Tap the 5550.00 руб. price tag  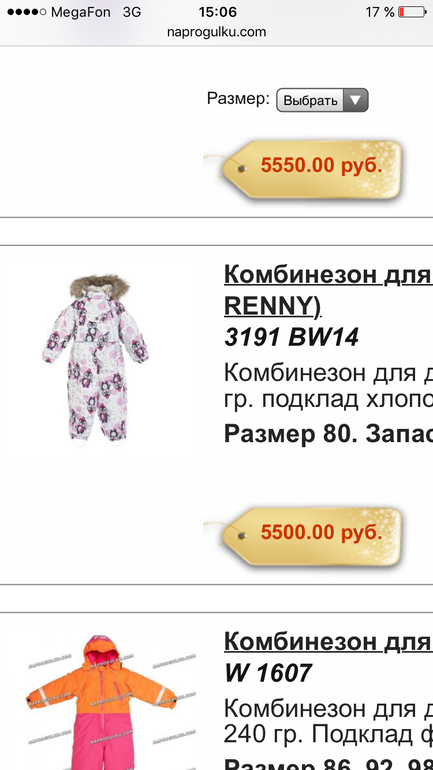(311, 169)
